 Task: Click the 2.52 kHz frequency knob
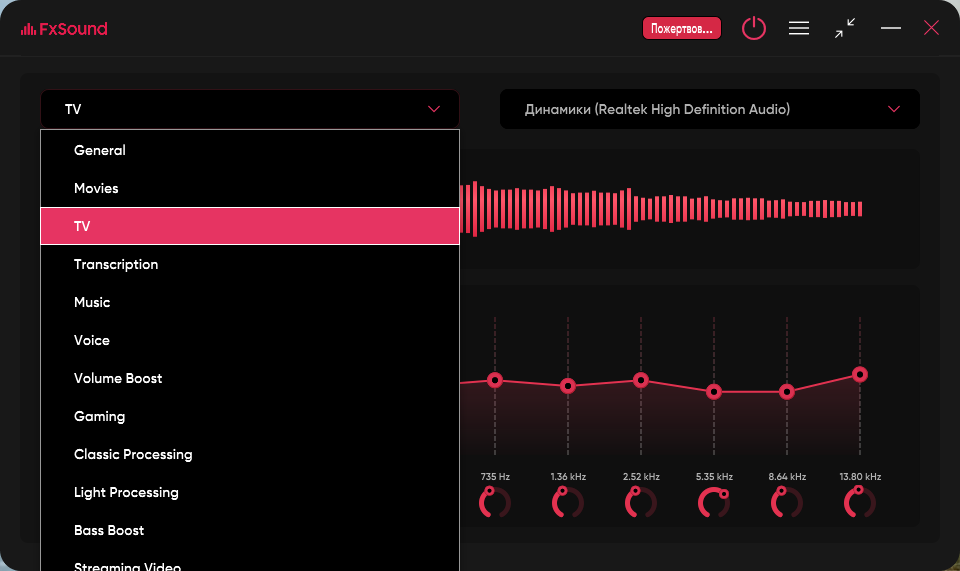coord(641,502)
